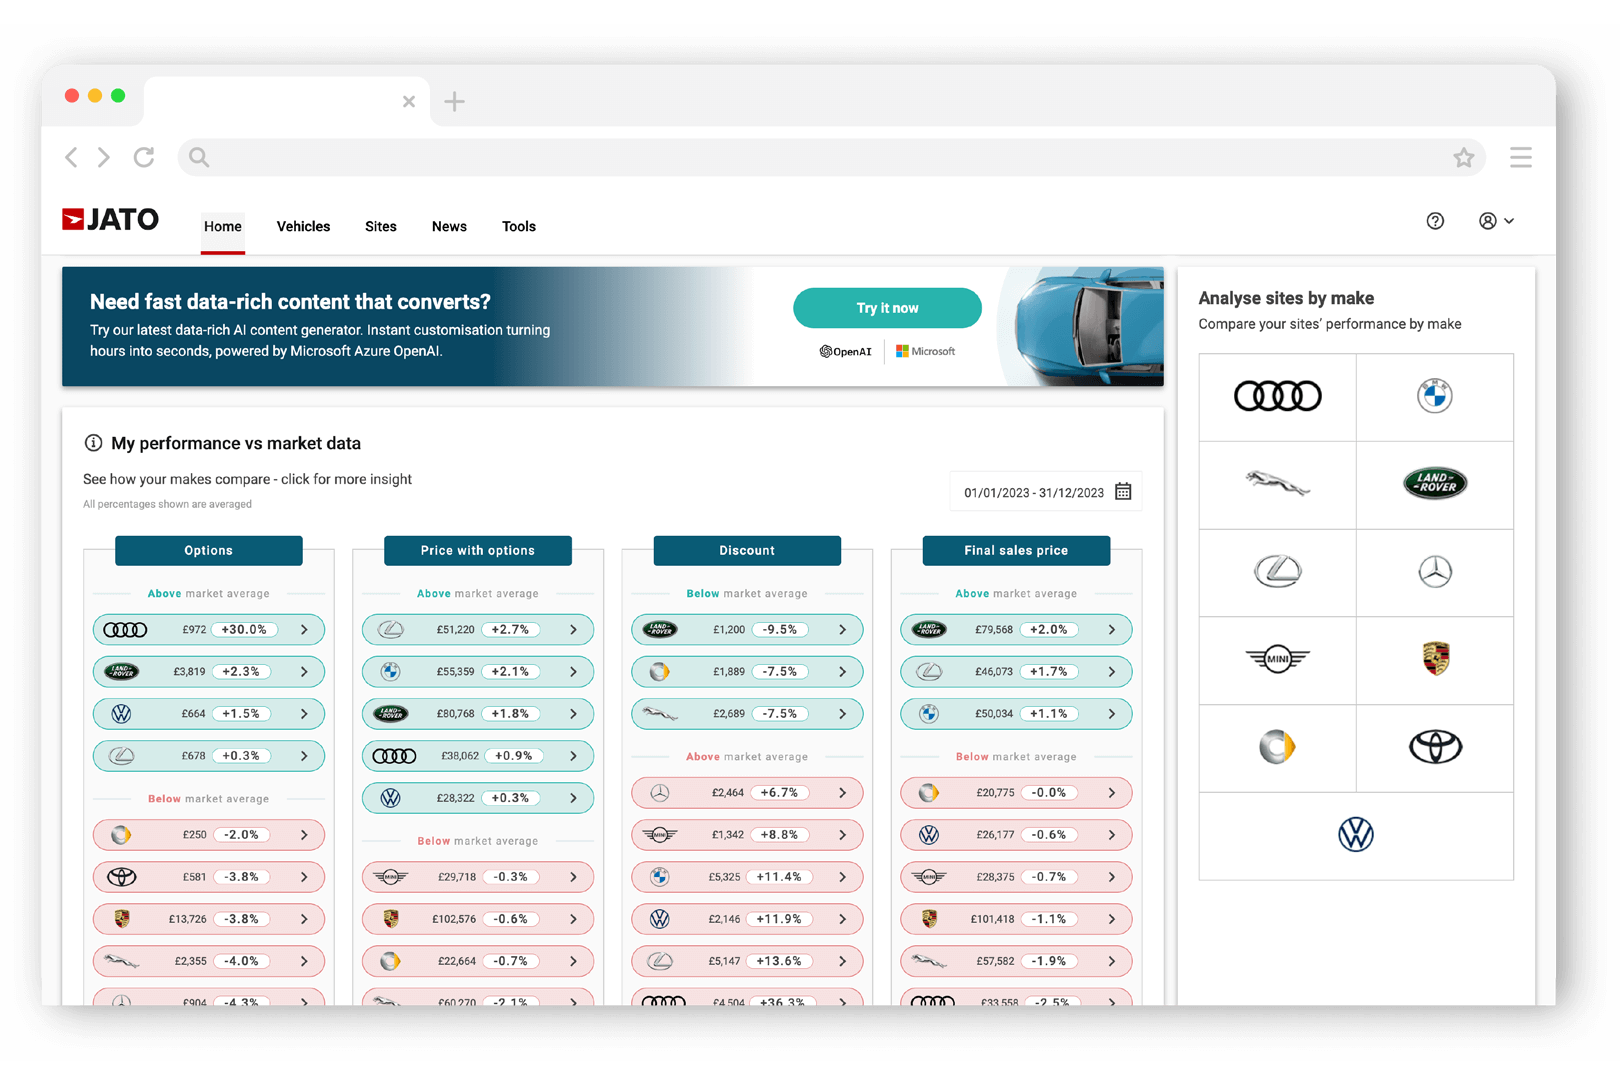Select the Discount column header pill
This screenshot has width=1620, height=1080.
[x=747, y=550]
